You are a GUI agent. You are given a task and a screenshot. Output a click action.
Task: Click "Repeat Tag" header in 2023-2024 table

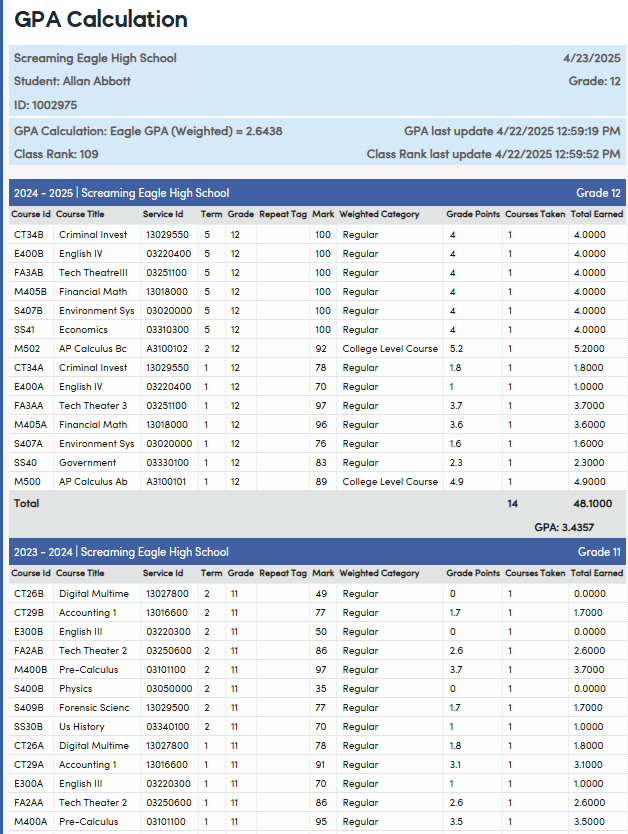(283, 573)
